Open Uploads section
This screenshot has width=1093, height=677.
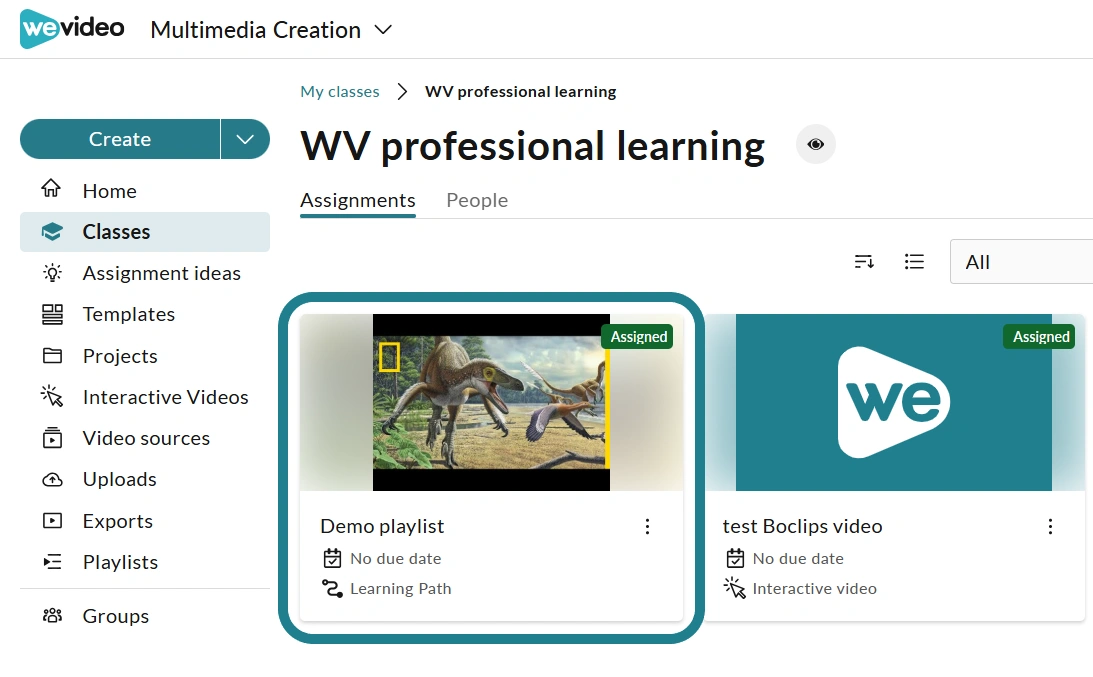[145, 479]
